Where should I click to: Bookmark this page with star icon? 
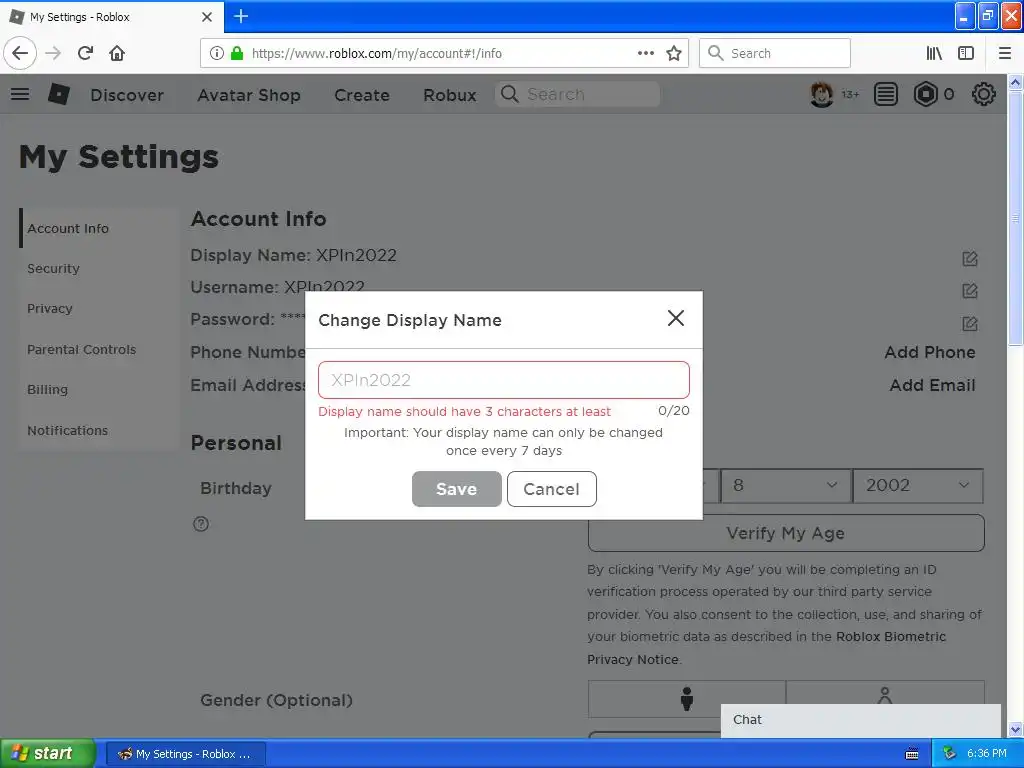[x=674, y=54]
